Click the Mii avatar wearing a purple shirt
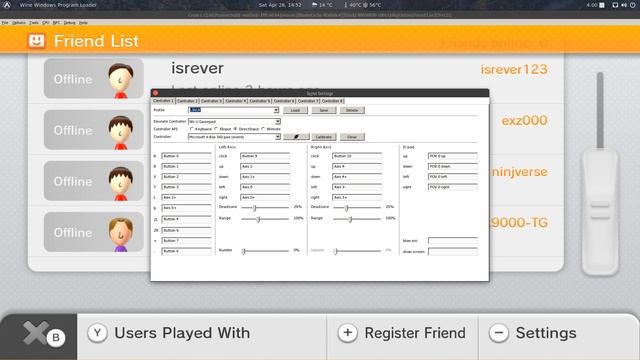This screenshot has height=360, width=640. coord(121,234)
